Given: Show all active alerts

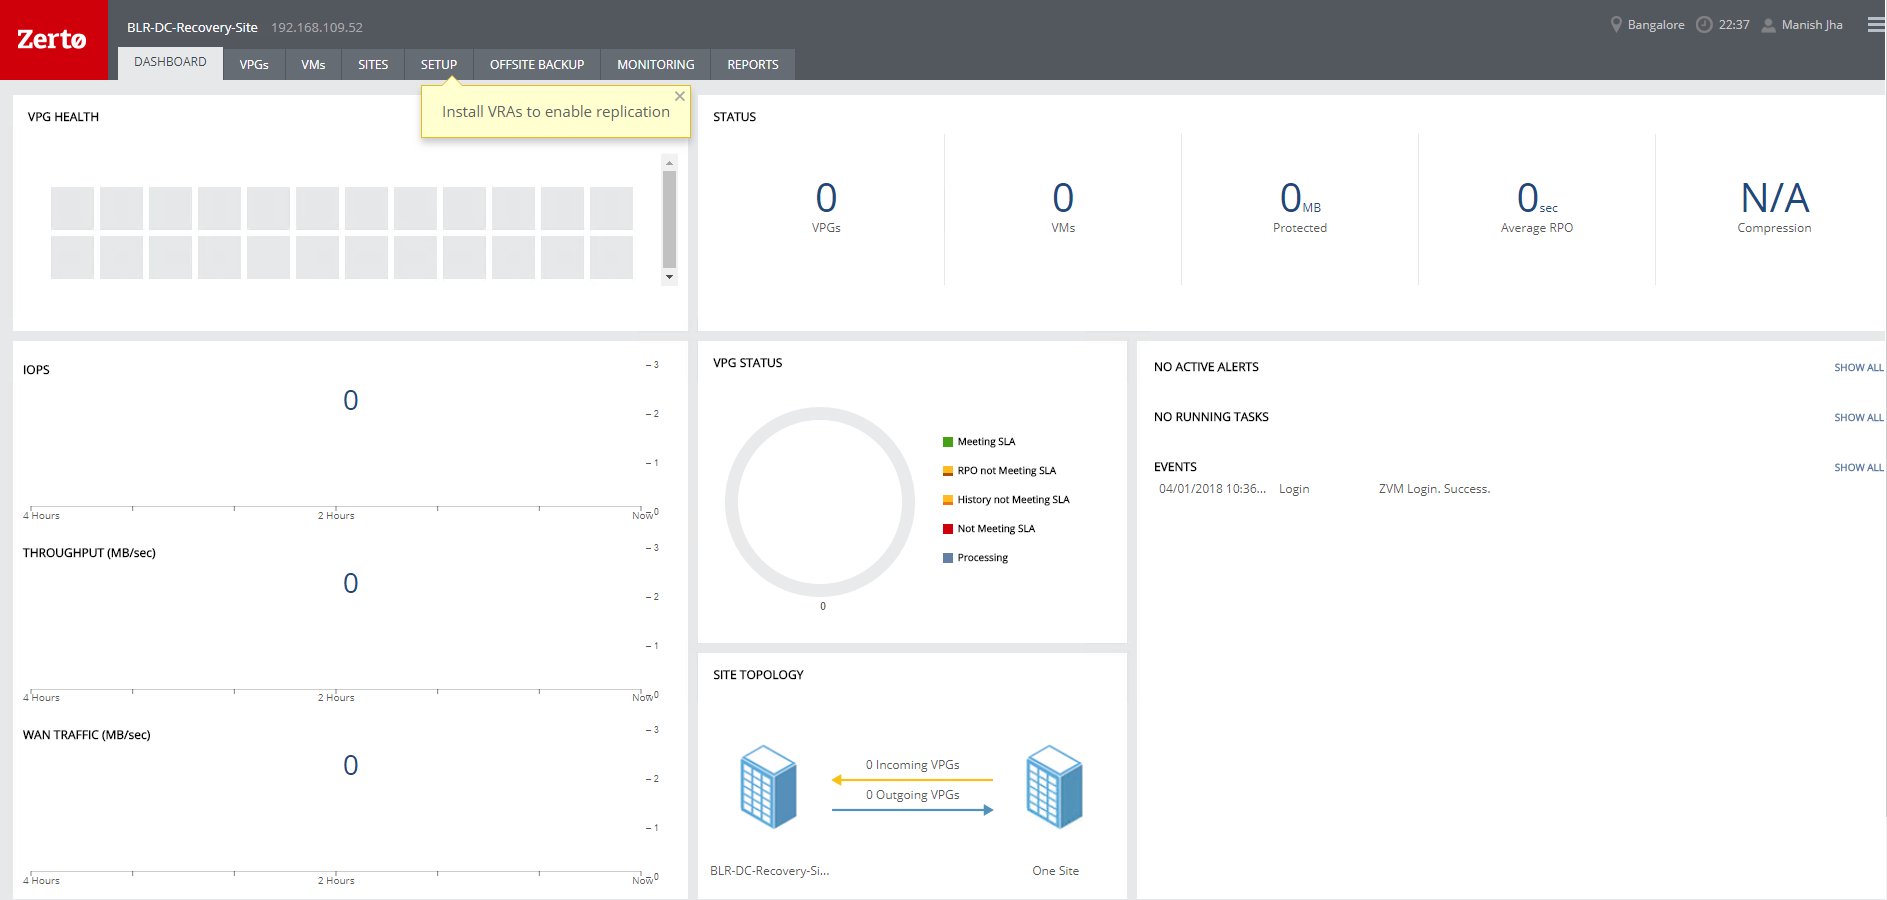Looking at the screenshot, I should pyautogui.click(x=1858, y=368).
